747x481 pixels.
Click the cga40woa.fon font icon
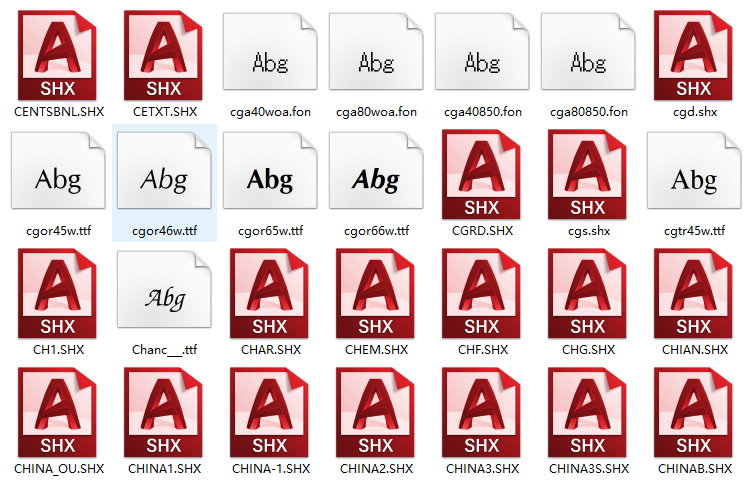(x=270, y=51)
